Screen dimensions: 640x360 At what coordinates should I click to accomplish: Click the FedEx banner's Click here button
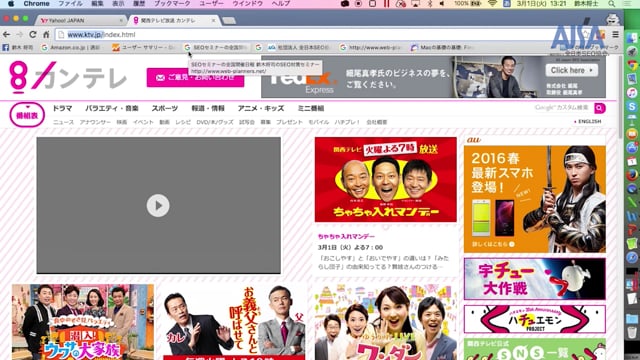(571, 70)
